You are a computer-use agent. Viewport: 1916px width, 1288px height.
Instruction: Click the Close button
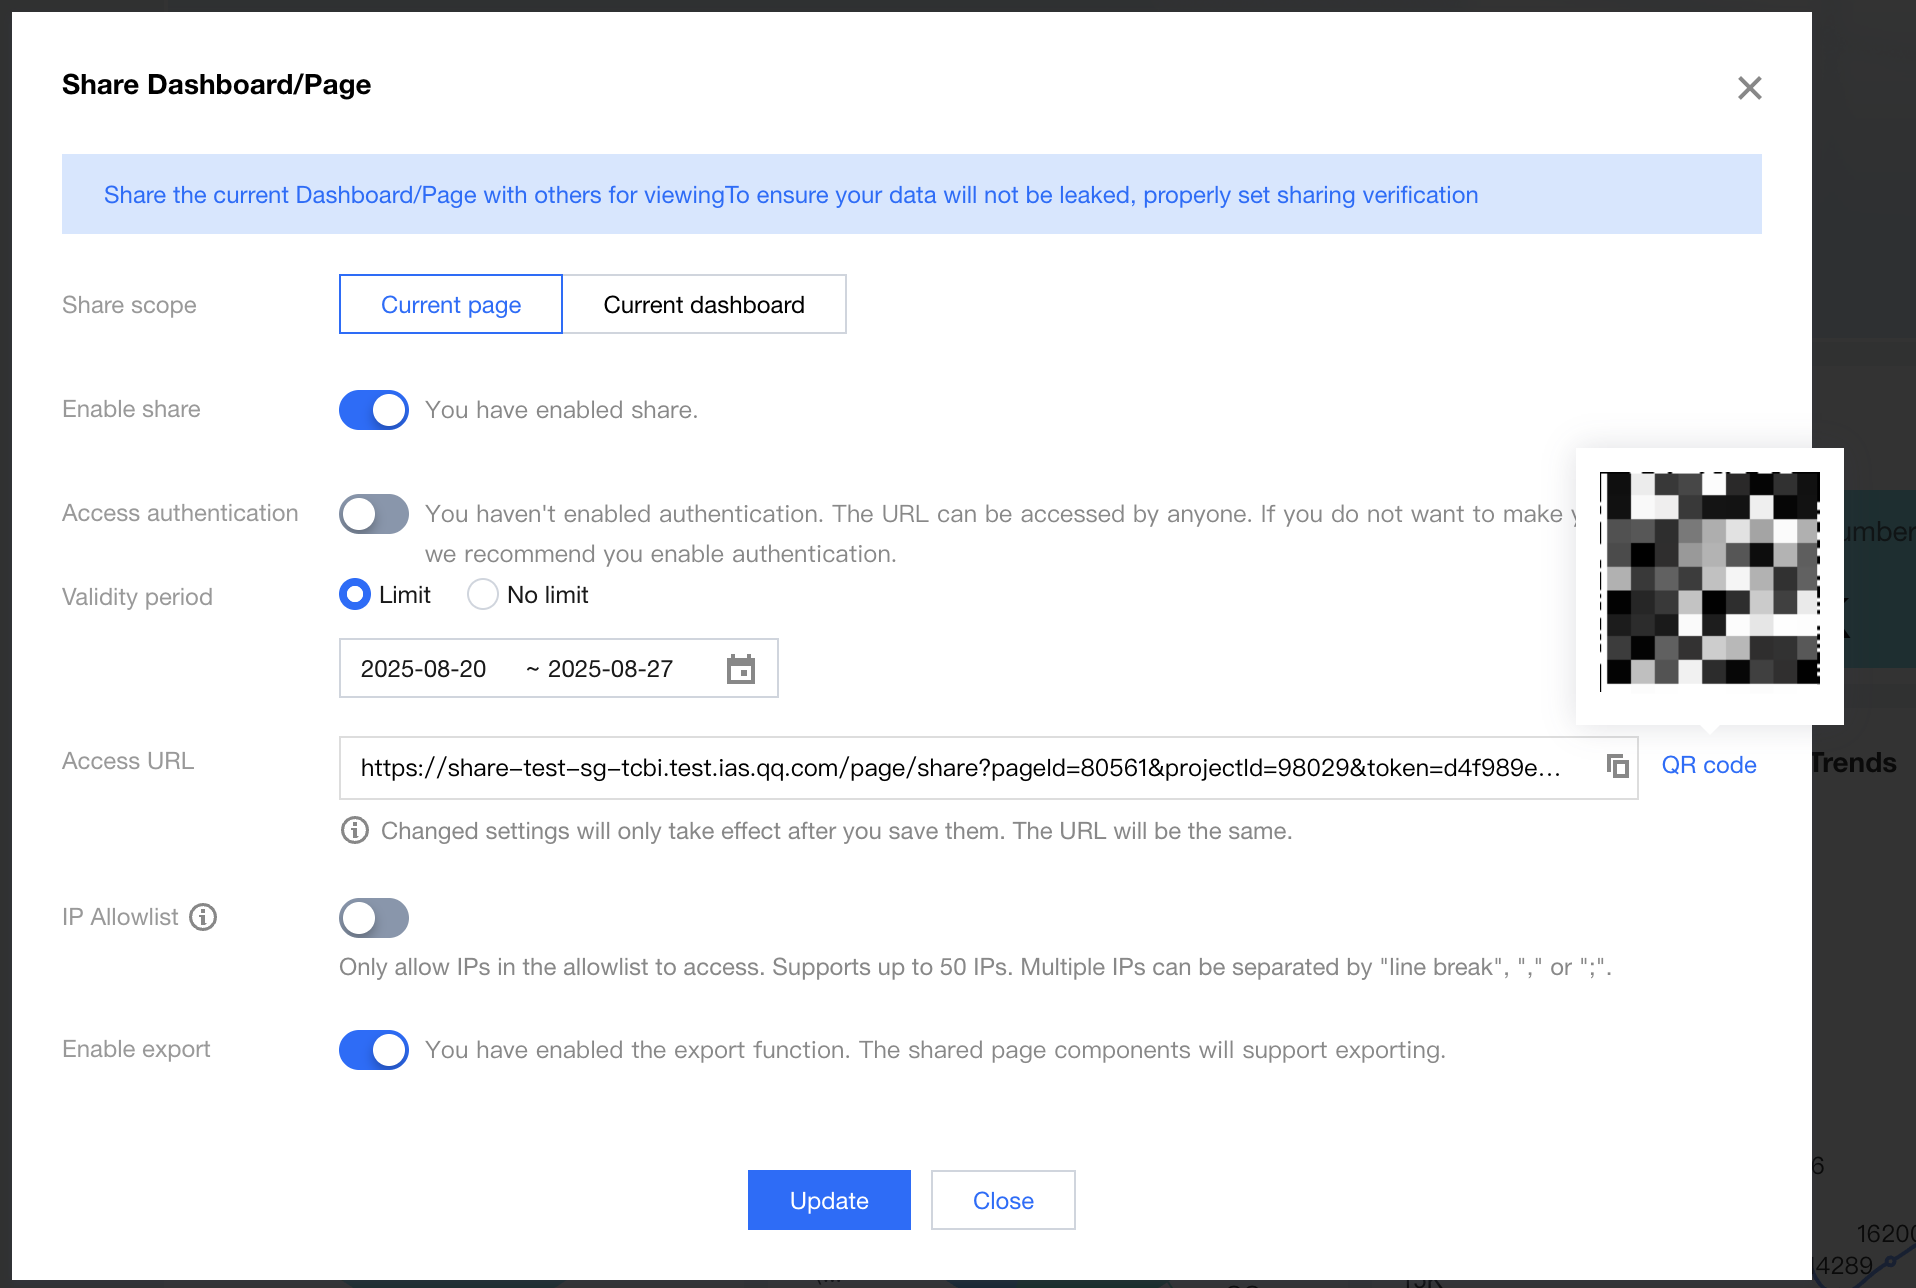(1003, 1200)
